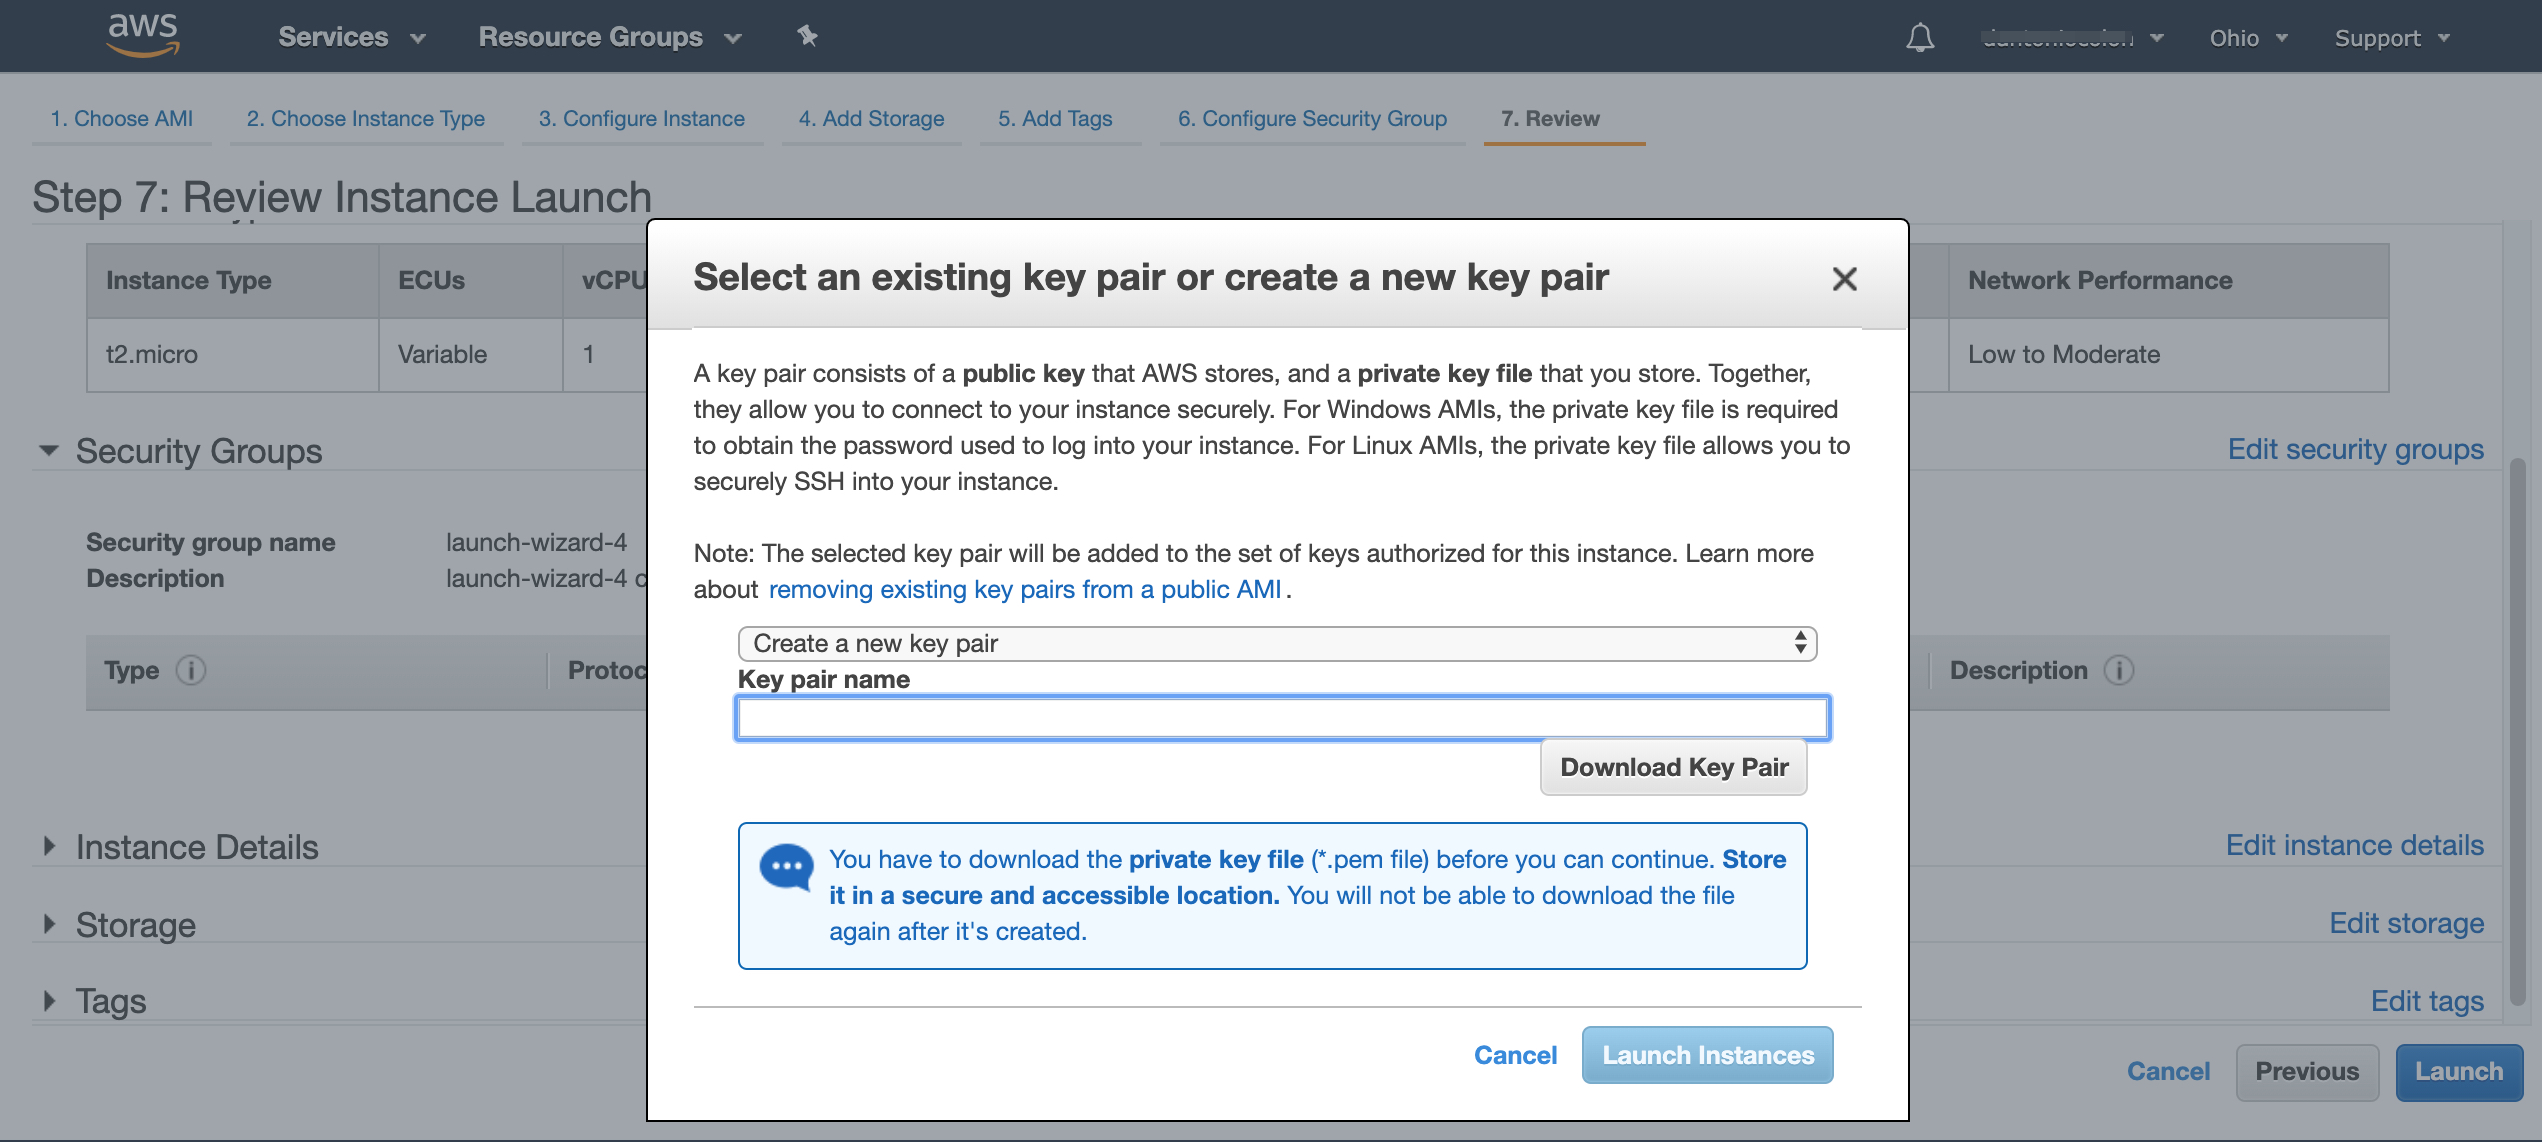Switch to Configure Security Group step
The width and height of the screenshot is (2542, 1142).
[x=1312, y=118]
